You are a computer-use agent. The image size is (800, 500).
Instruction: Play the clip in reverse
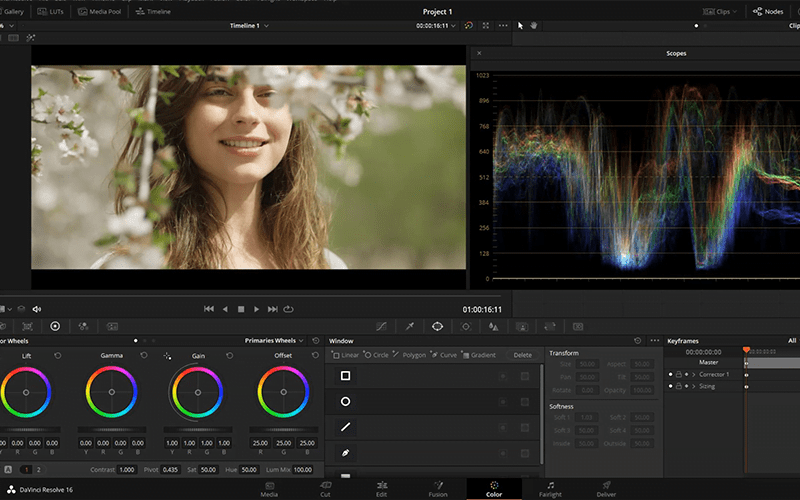(x=225, y=309)
